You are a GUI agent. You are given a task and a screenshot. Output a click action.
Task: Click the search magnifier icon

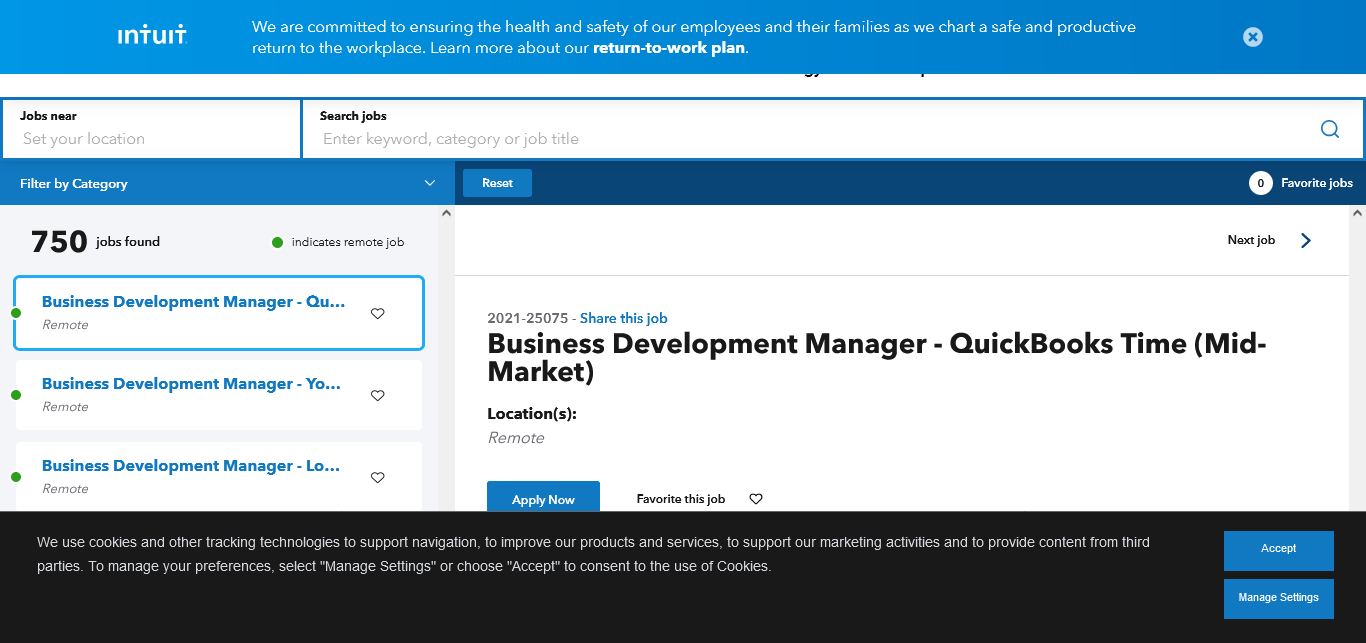tap(1329, 129)
